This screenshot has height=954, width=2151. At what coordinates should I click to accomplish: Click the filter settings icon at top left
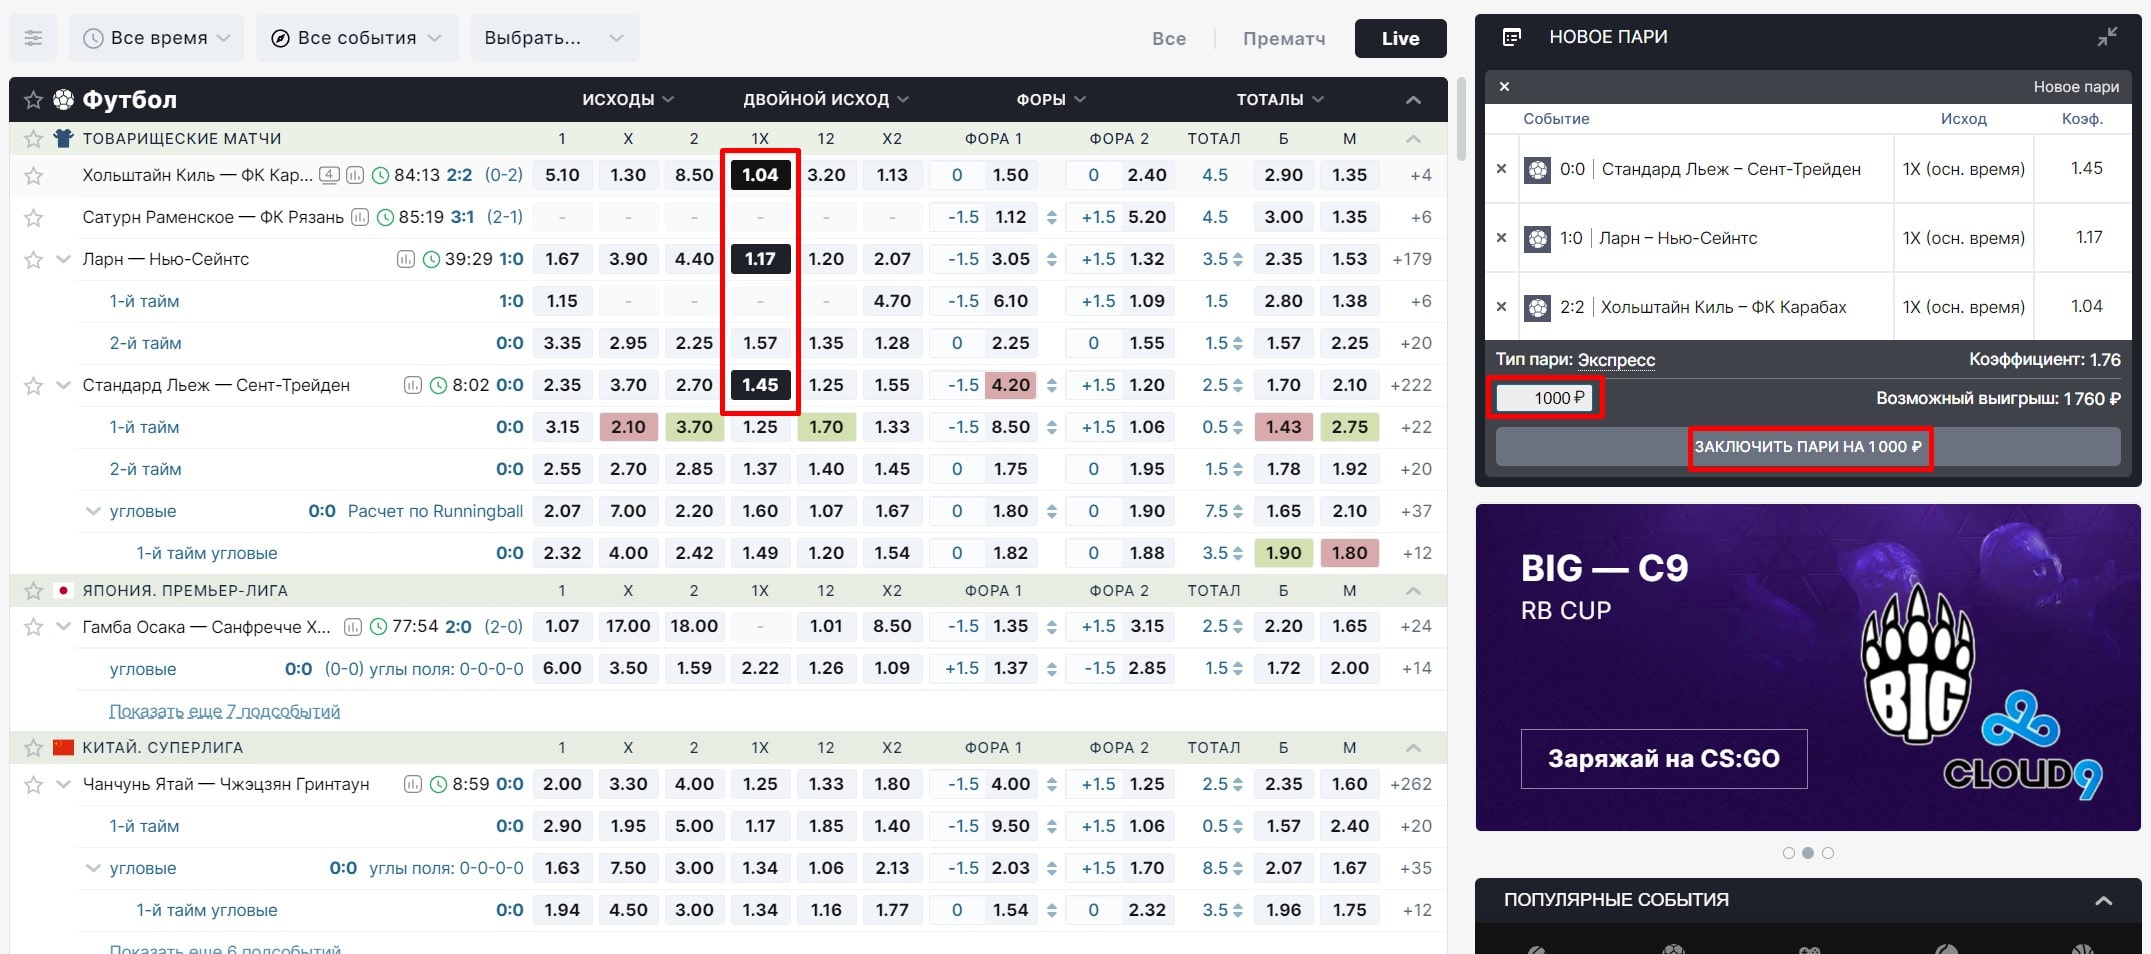[33, 39]
